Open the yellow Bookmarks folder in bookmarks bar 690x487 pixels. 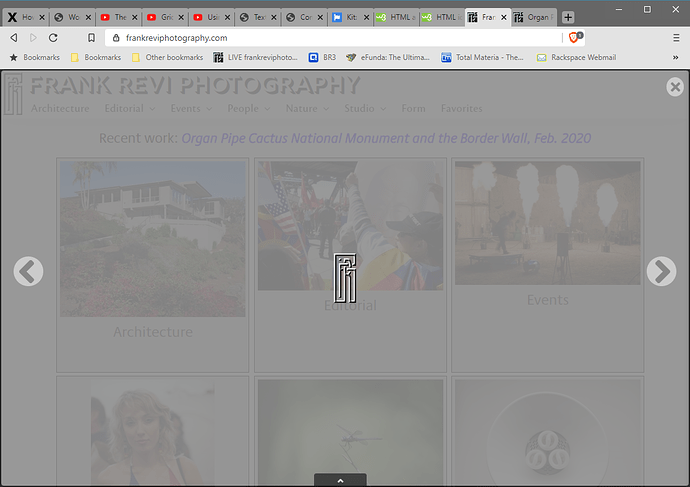96,57
